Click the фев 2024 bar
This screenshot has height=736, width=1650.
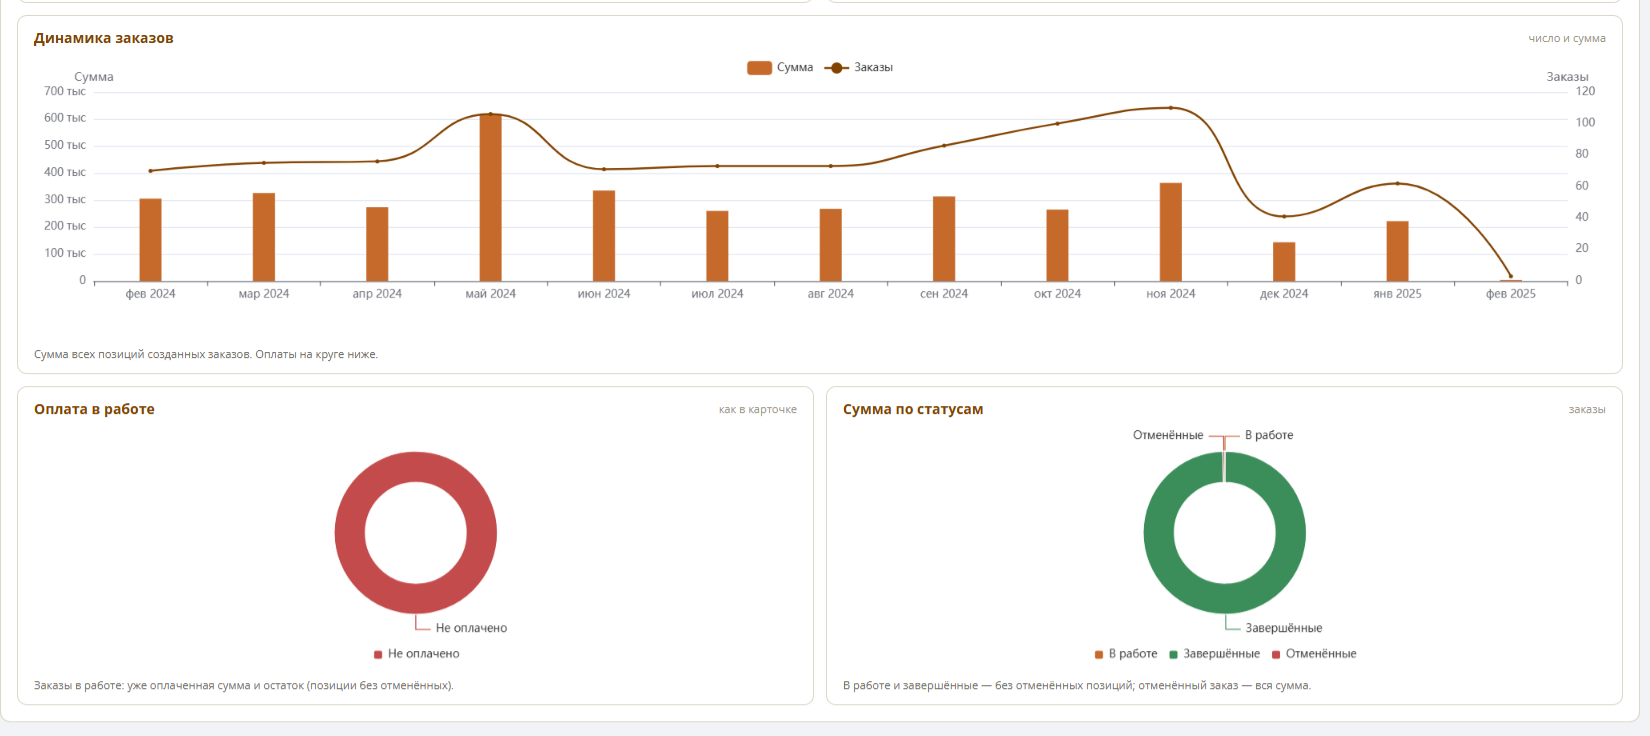[x=150, y=240]
